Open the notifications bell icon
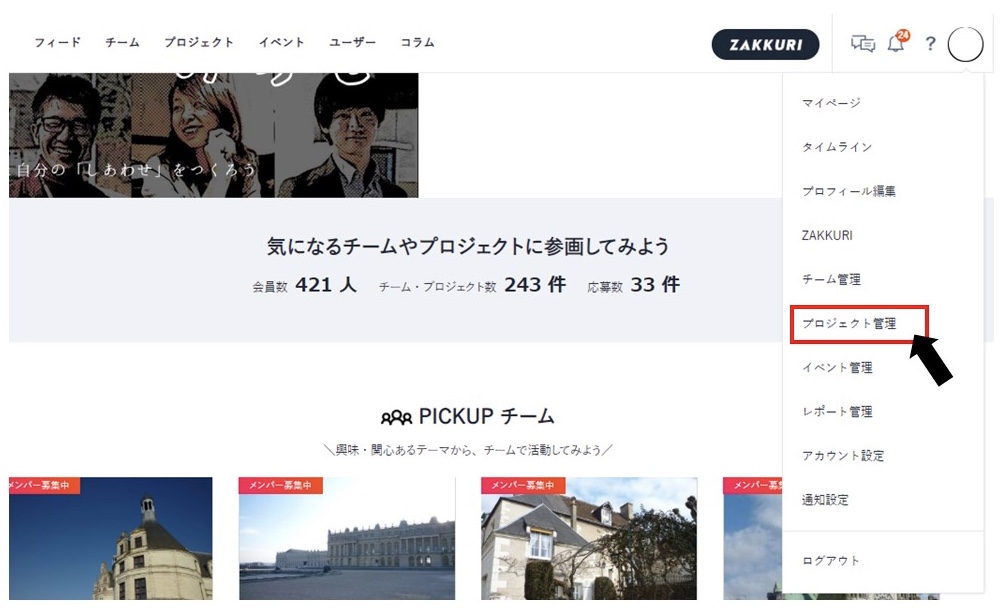 coord(896,45)
